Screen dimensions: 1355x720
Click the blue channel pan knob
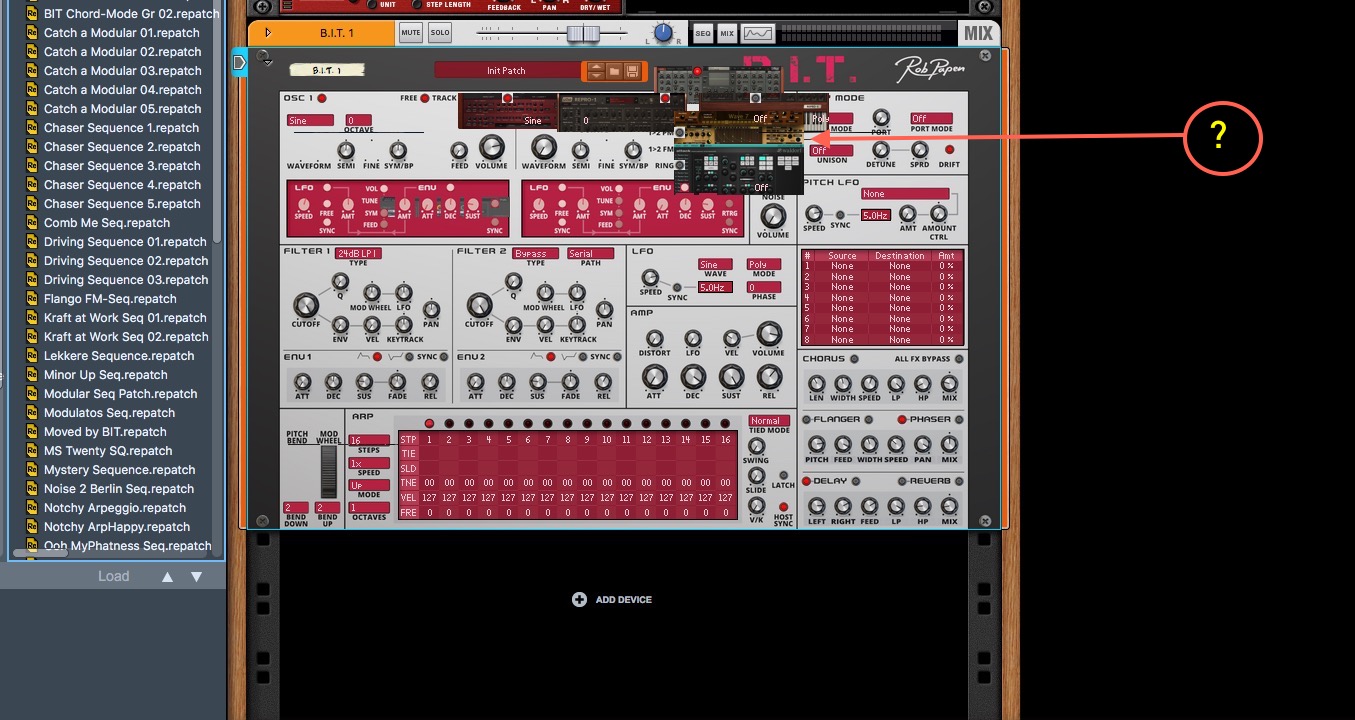tap(663, 33)
